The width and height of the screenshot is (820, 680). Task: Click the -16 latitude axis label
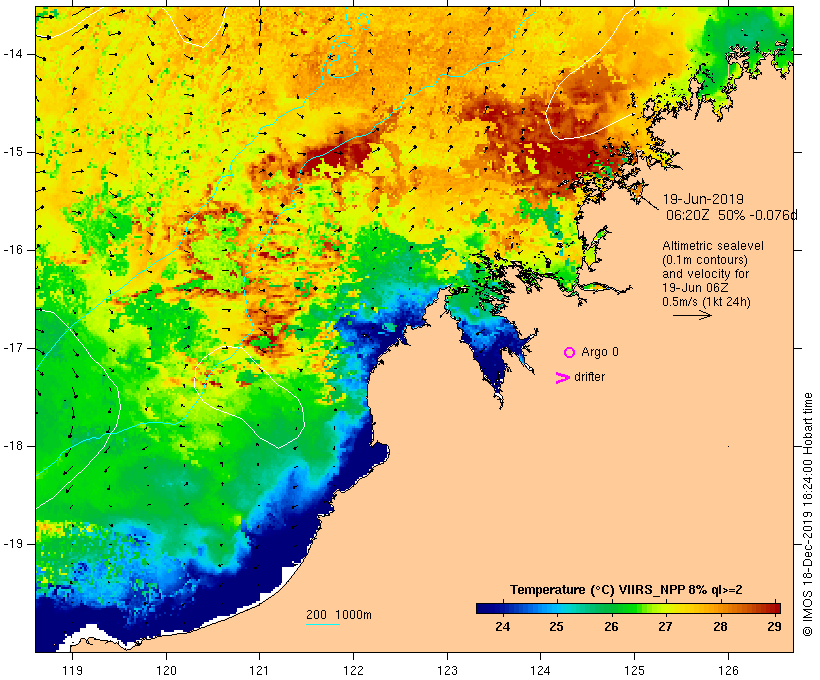click(13, 250)
